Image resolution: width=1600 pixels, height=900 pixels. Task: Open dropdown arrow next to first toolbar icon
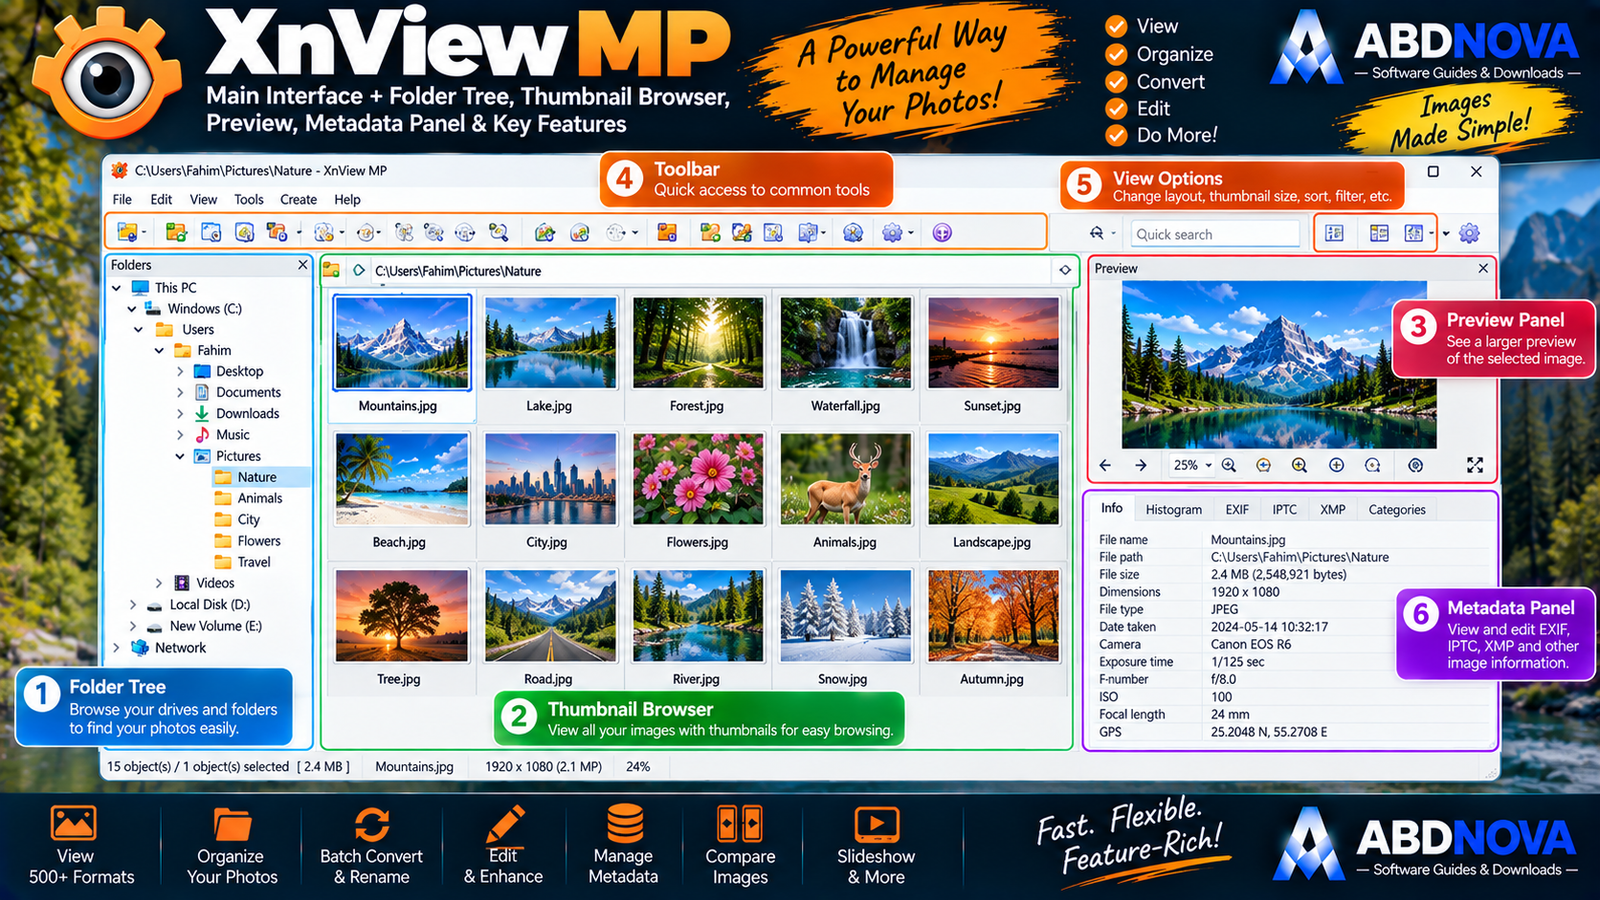point(145,233)
